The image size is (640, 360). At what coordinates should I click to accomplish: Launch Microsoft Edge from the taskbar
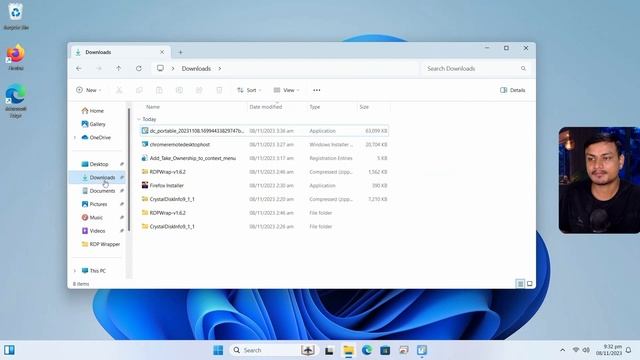tap(367, 350)
